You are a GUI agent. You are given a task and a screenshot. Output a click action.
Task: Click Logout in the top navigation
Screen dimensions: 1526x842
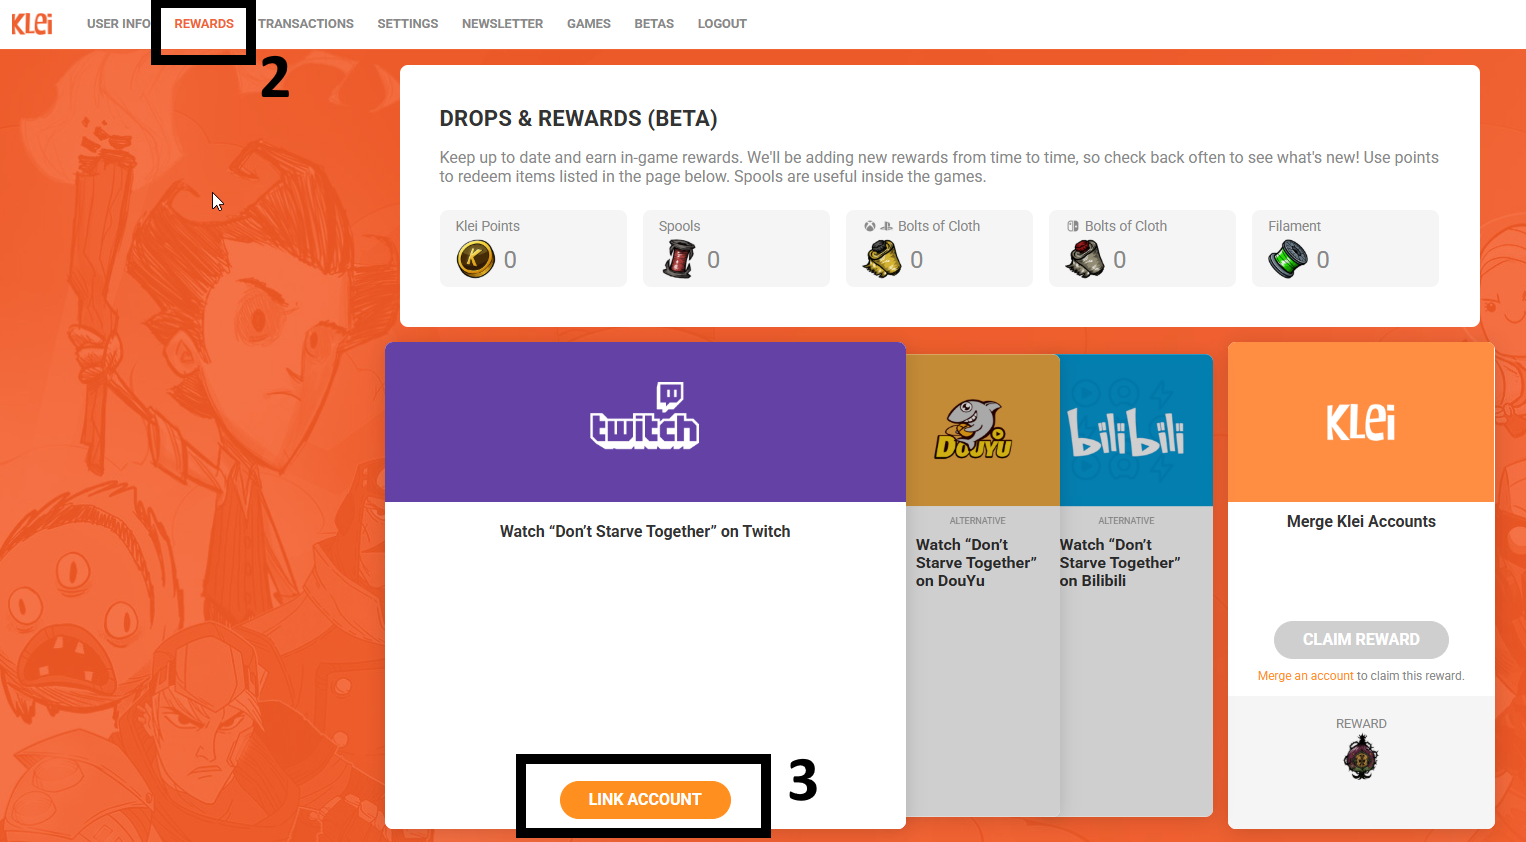click(722, 24)
